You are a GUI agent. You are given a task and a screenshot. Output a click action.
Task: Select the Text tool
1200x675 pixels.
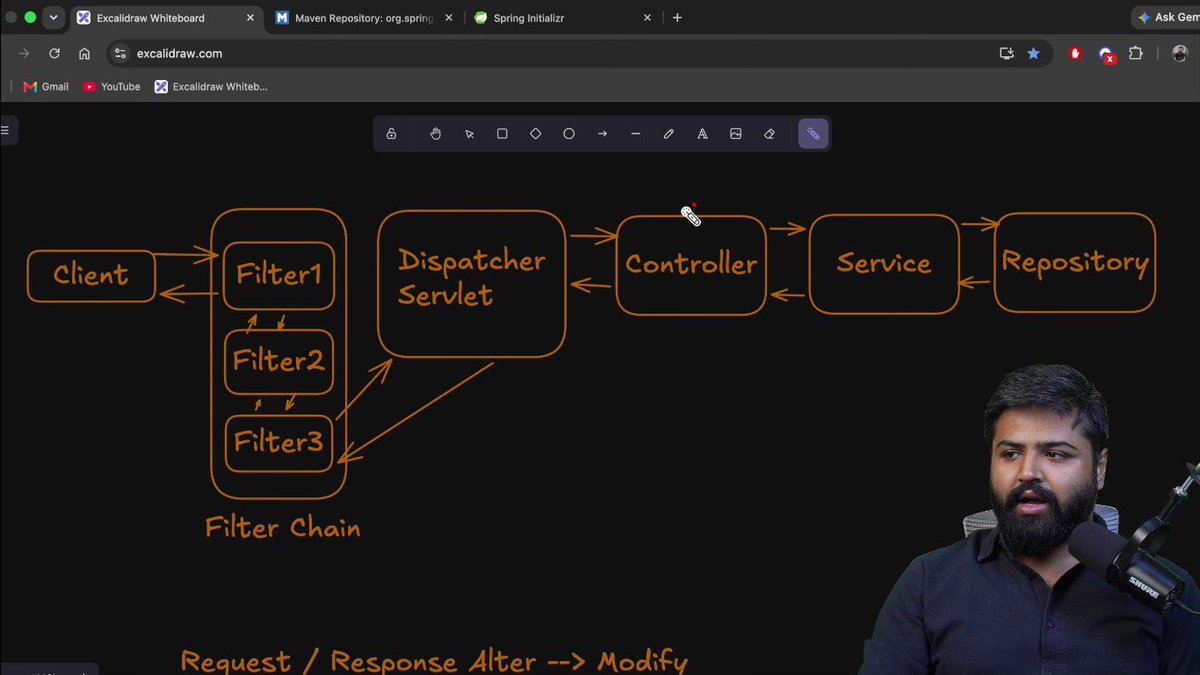[x=702, y=134]
